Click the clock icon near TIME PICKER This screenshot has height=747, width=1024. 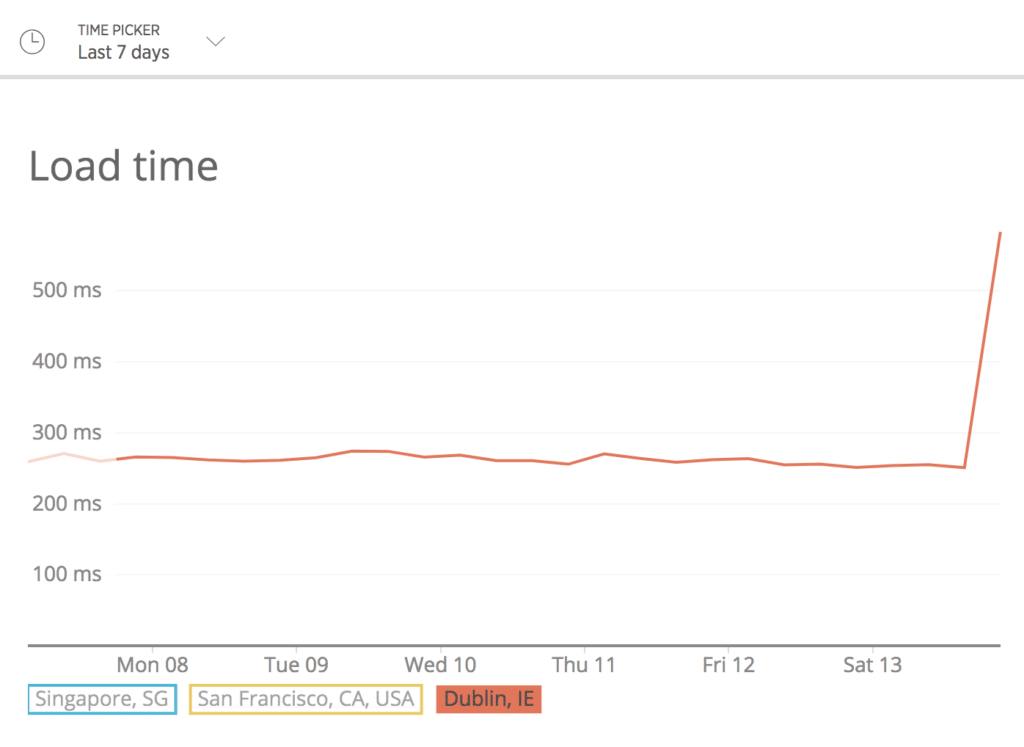click(31, 42)
